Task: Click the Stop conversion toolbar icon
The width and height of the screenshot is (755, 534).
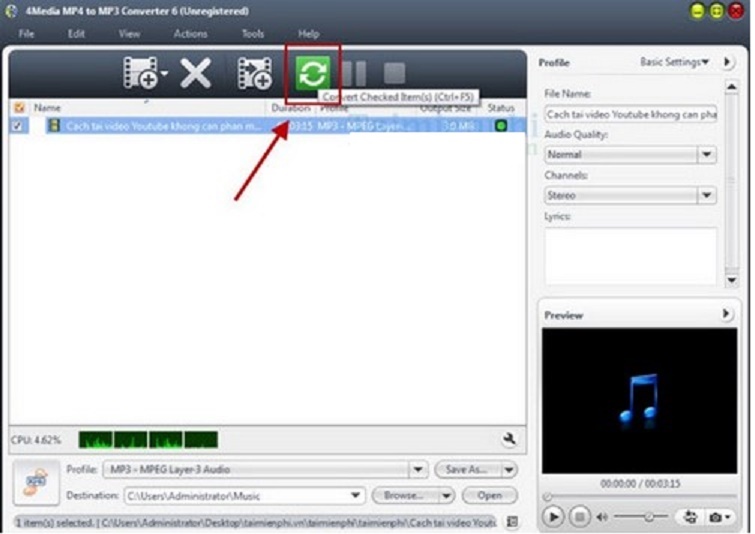Action: 395,73
